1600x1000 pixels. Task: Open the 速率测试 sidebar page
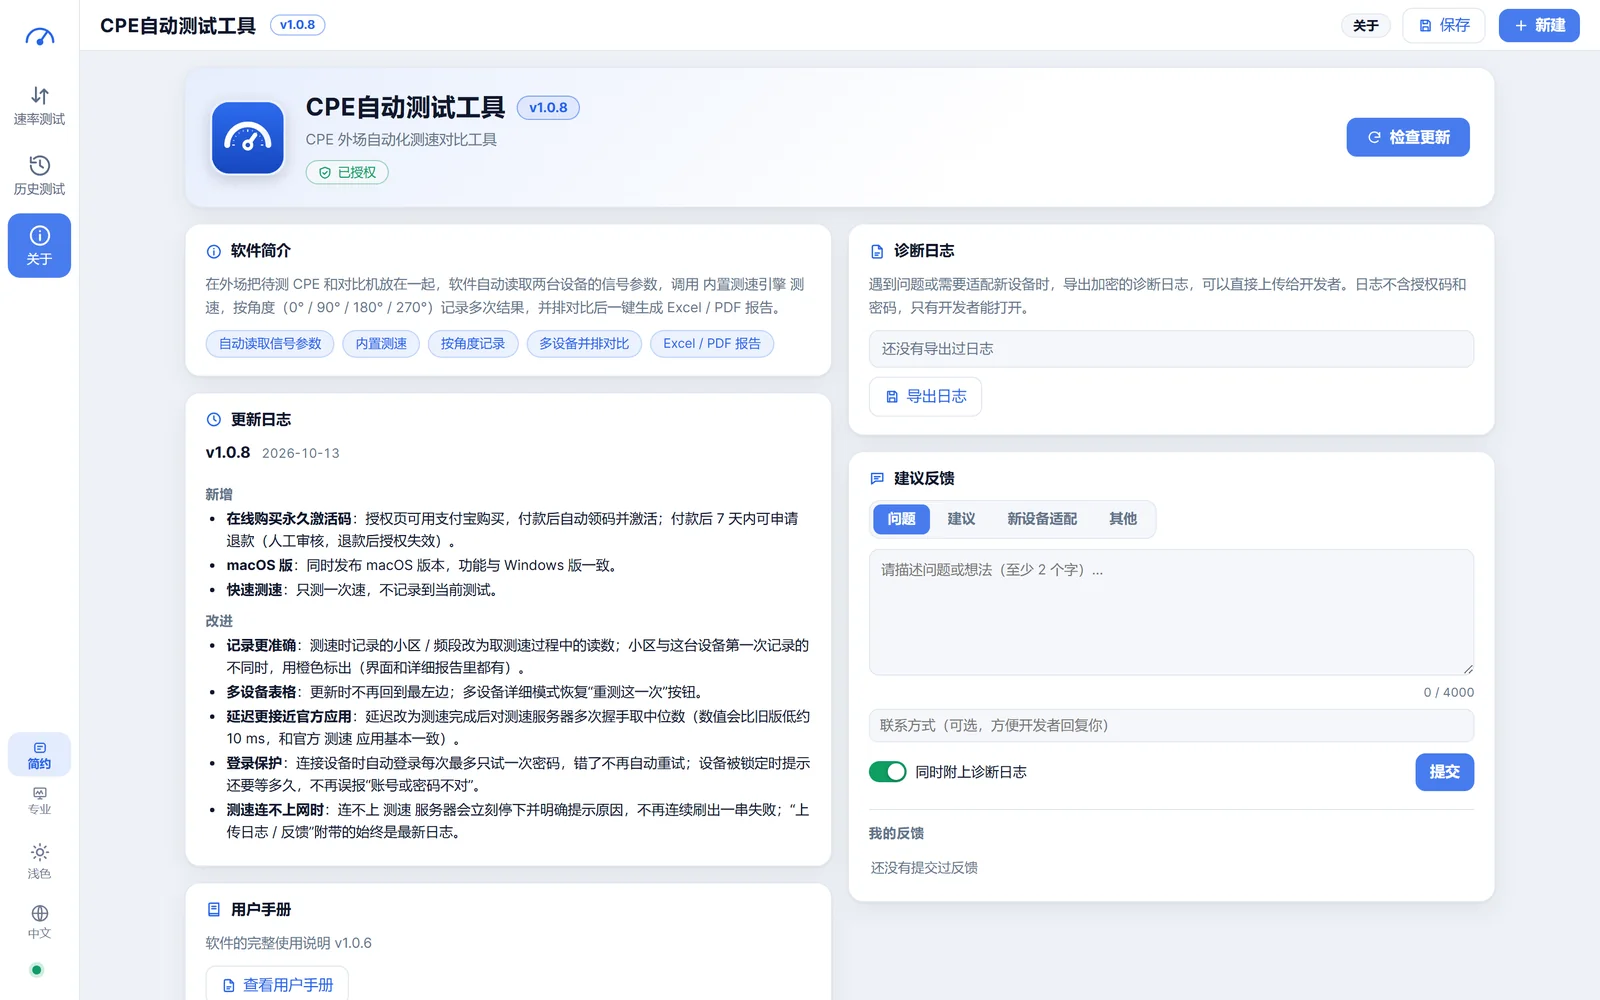(39, 106)
